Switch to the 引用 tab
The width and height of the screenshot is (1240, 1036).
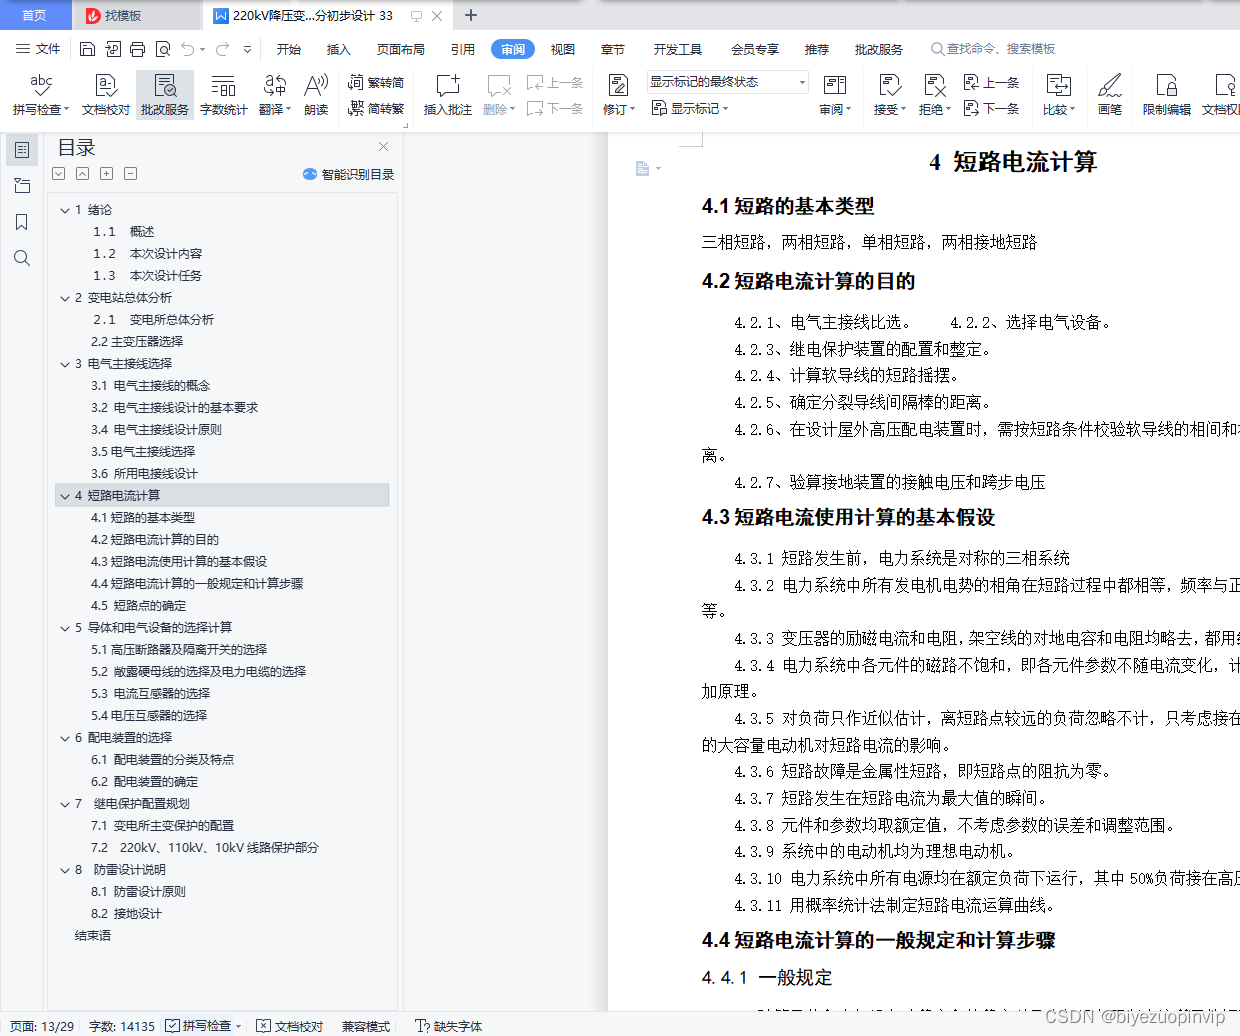coord(462,49)
